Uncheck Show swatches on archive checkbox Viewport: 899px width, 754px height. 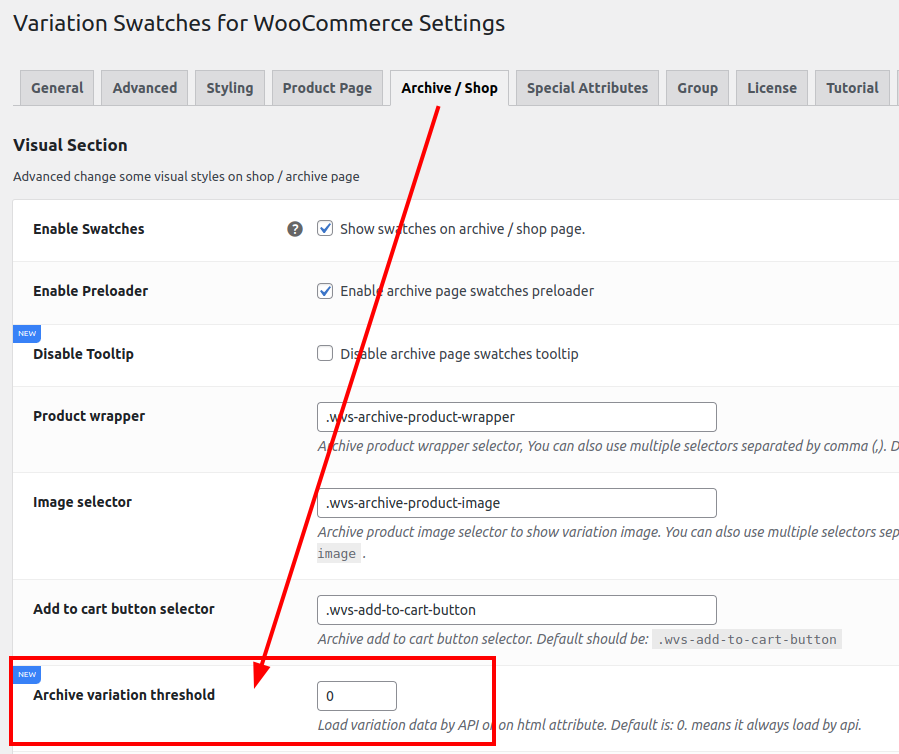(x=325, y=228)
